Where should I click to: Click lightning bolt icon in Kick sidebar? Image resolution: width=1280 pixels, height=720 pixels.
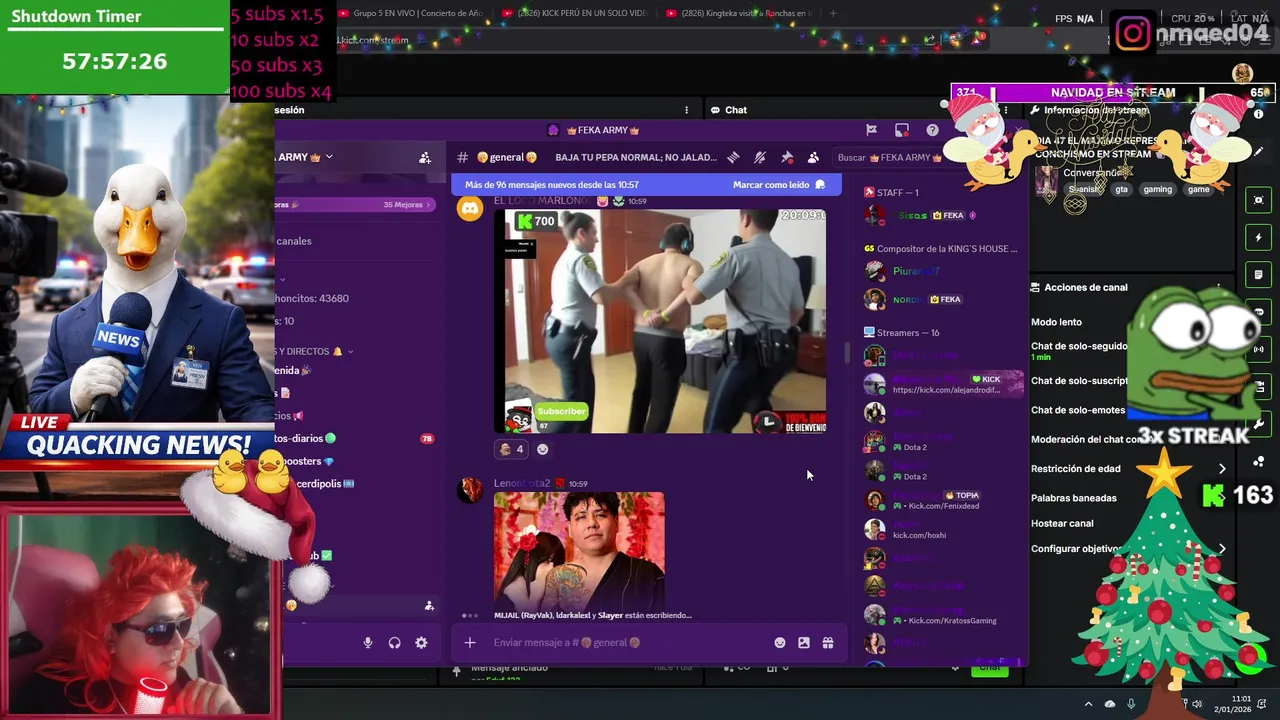point(1259,237)
